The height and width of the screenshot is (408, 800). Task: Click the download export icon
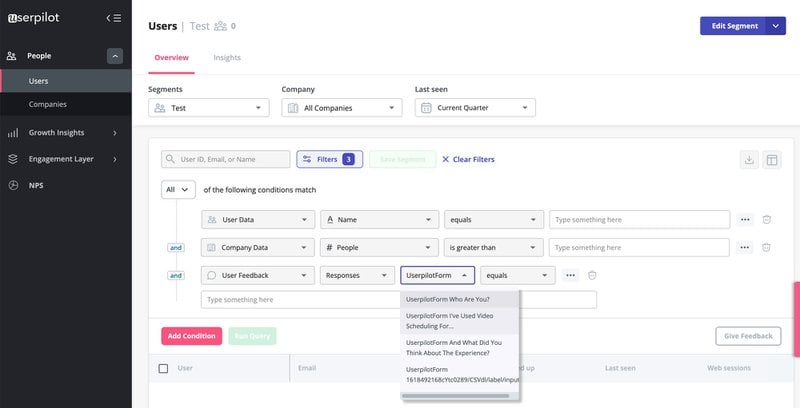click(749, 160)
